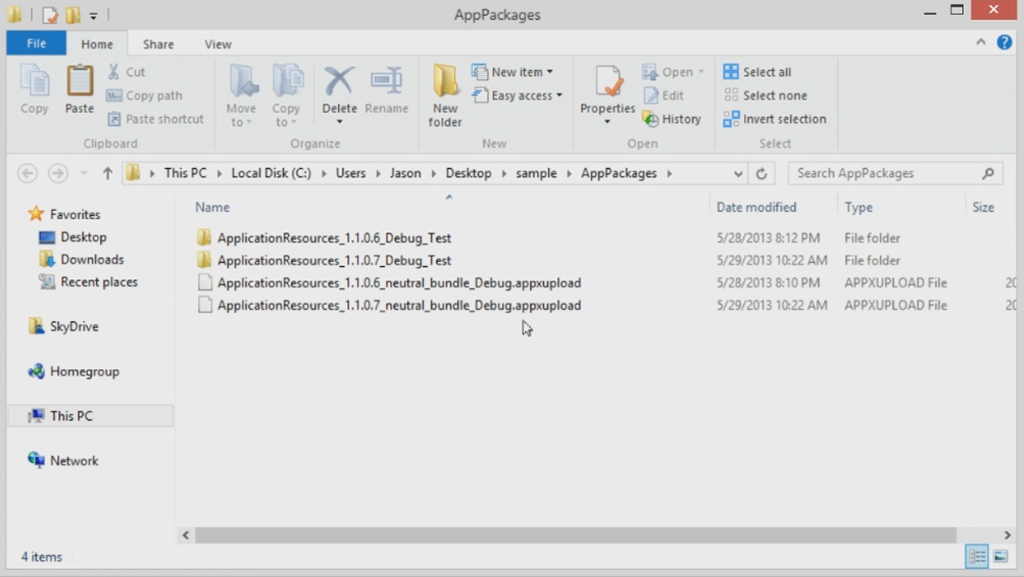Open Desktop under Favorites

pos(72,237)
